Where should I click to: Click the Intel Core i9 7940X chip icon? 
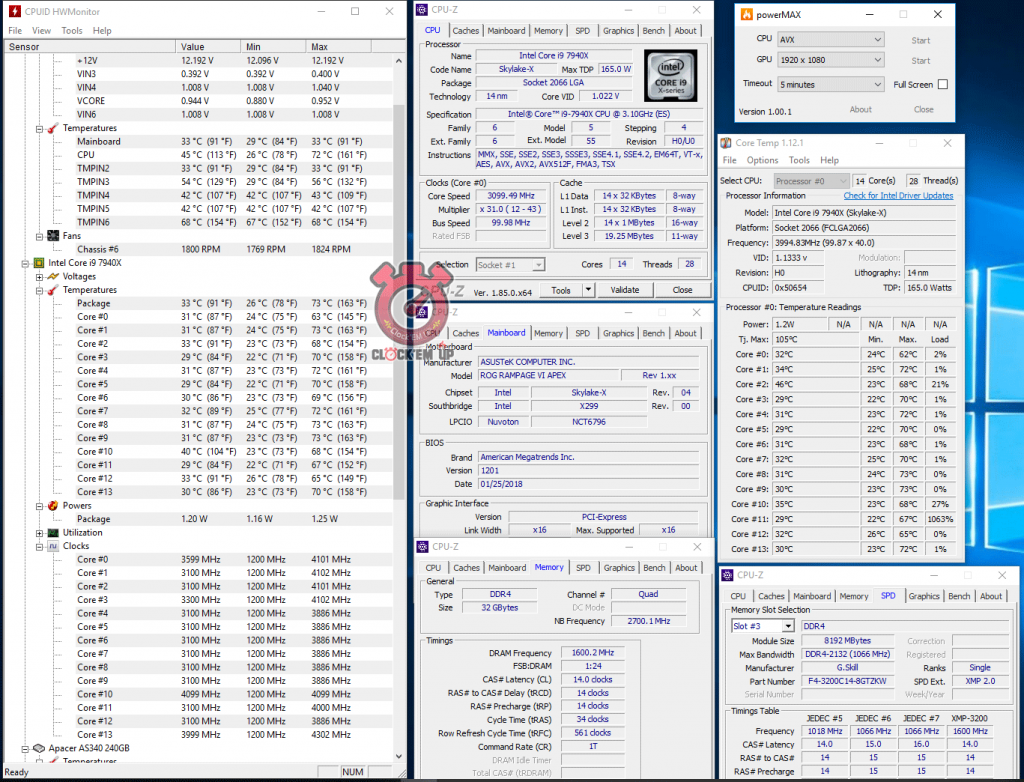(x=39, y=263)
